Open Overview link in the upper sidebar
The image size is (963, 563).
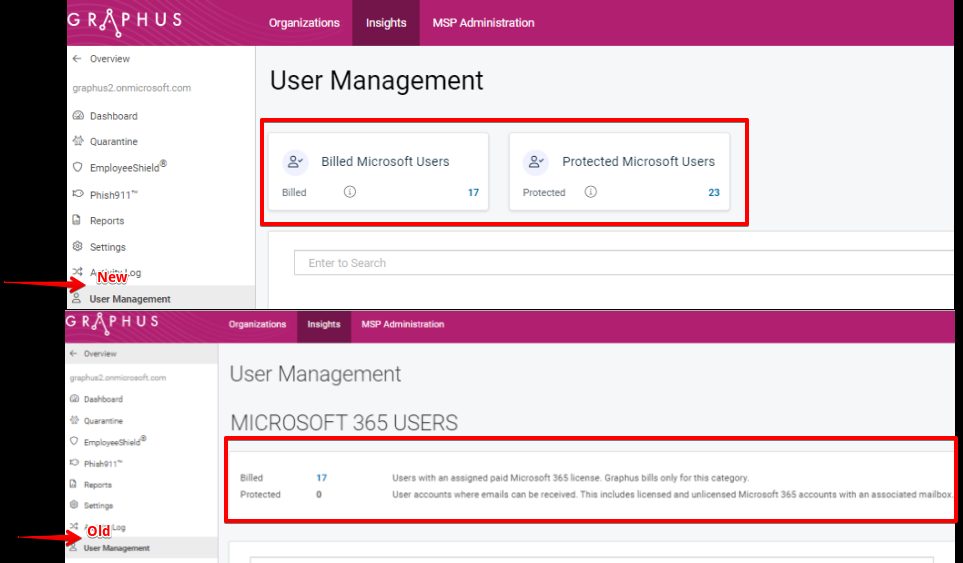[x=110, y=59]
